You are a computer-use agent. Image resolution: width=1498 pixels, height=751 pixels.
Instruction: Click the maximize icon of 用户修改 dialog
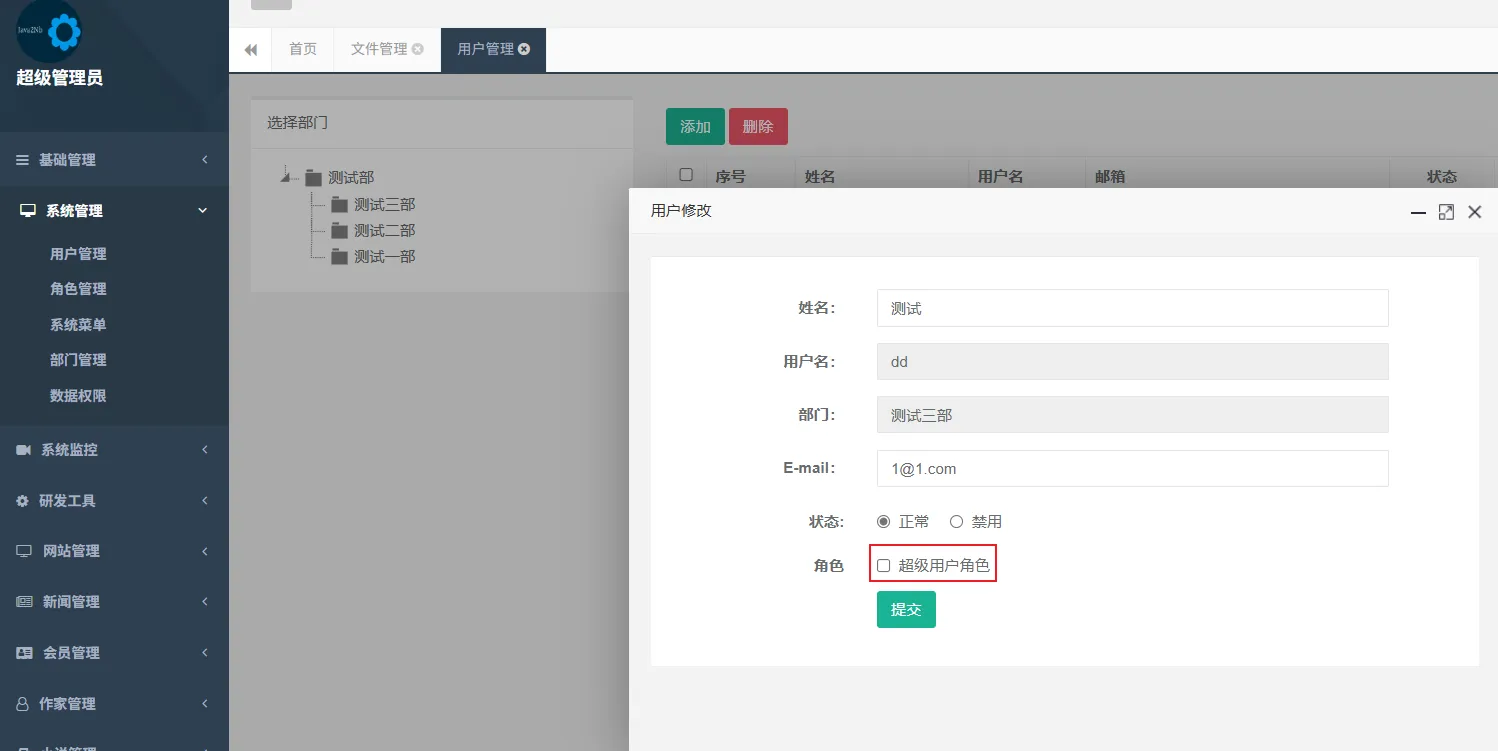click(1446, 212)
